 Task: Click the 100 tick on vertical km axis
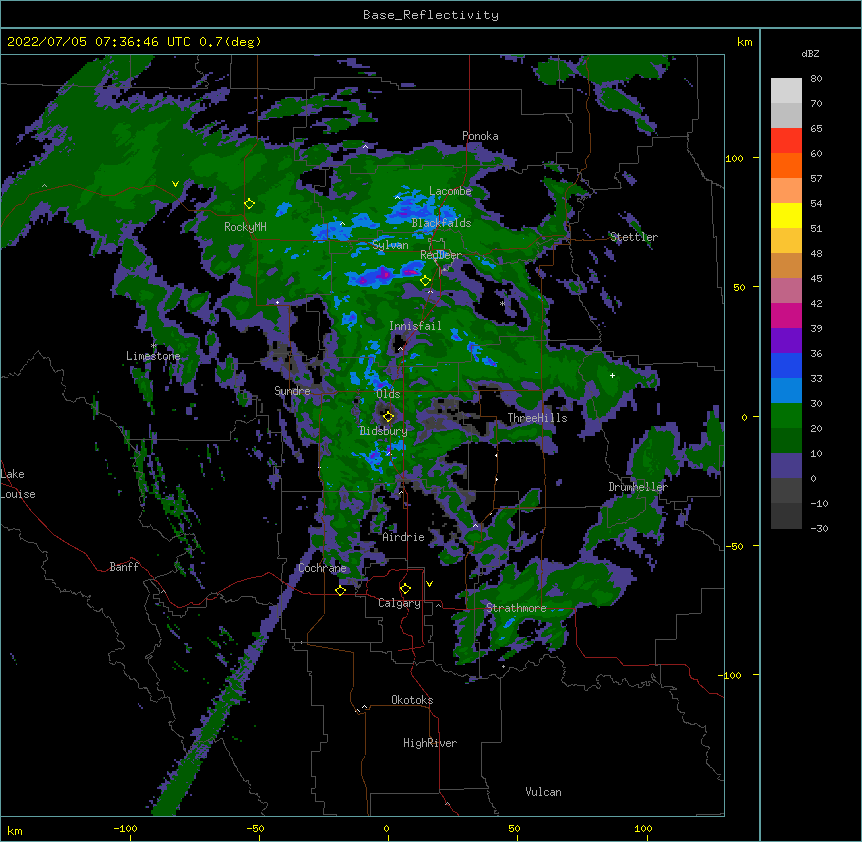(734, 158)
